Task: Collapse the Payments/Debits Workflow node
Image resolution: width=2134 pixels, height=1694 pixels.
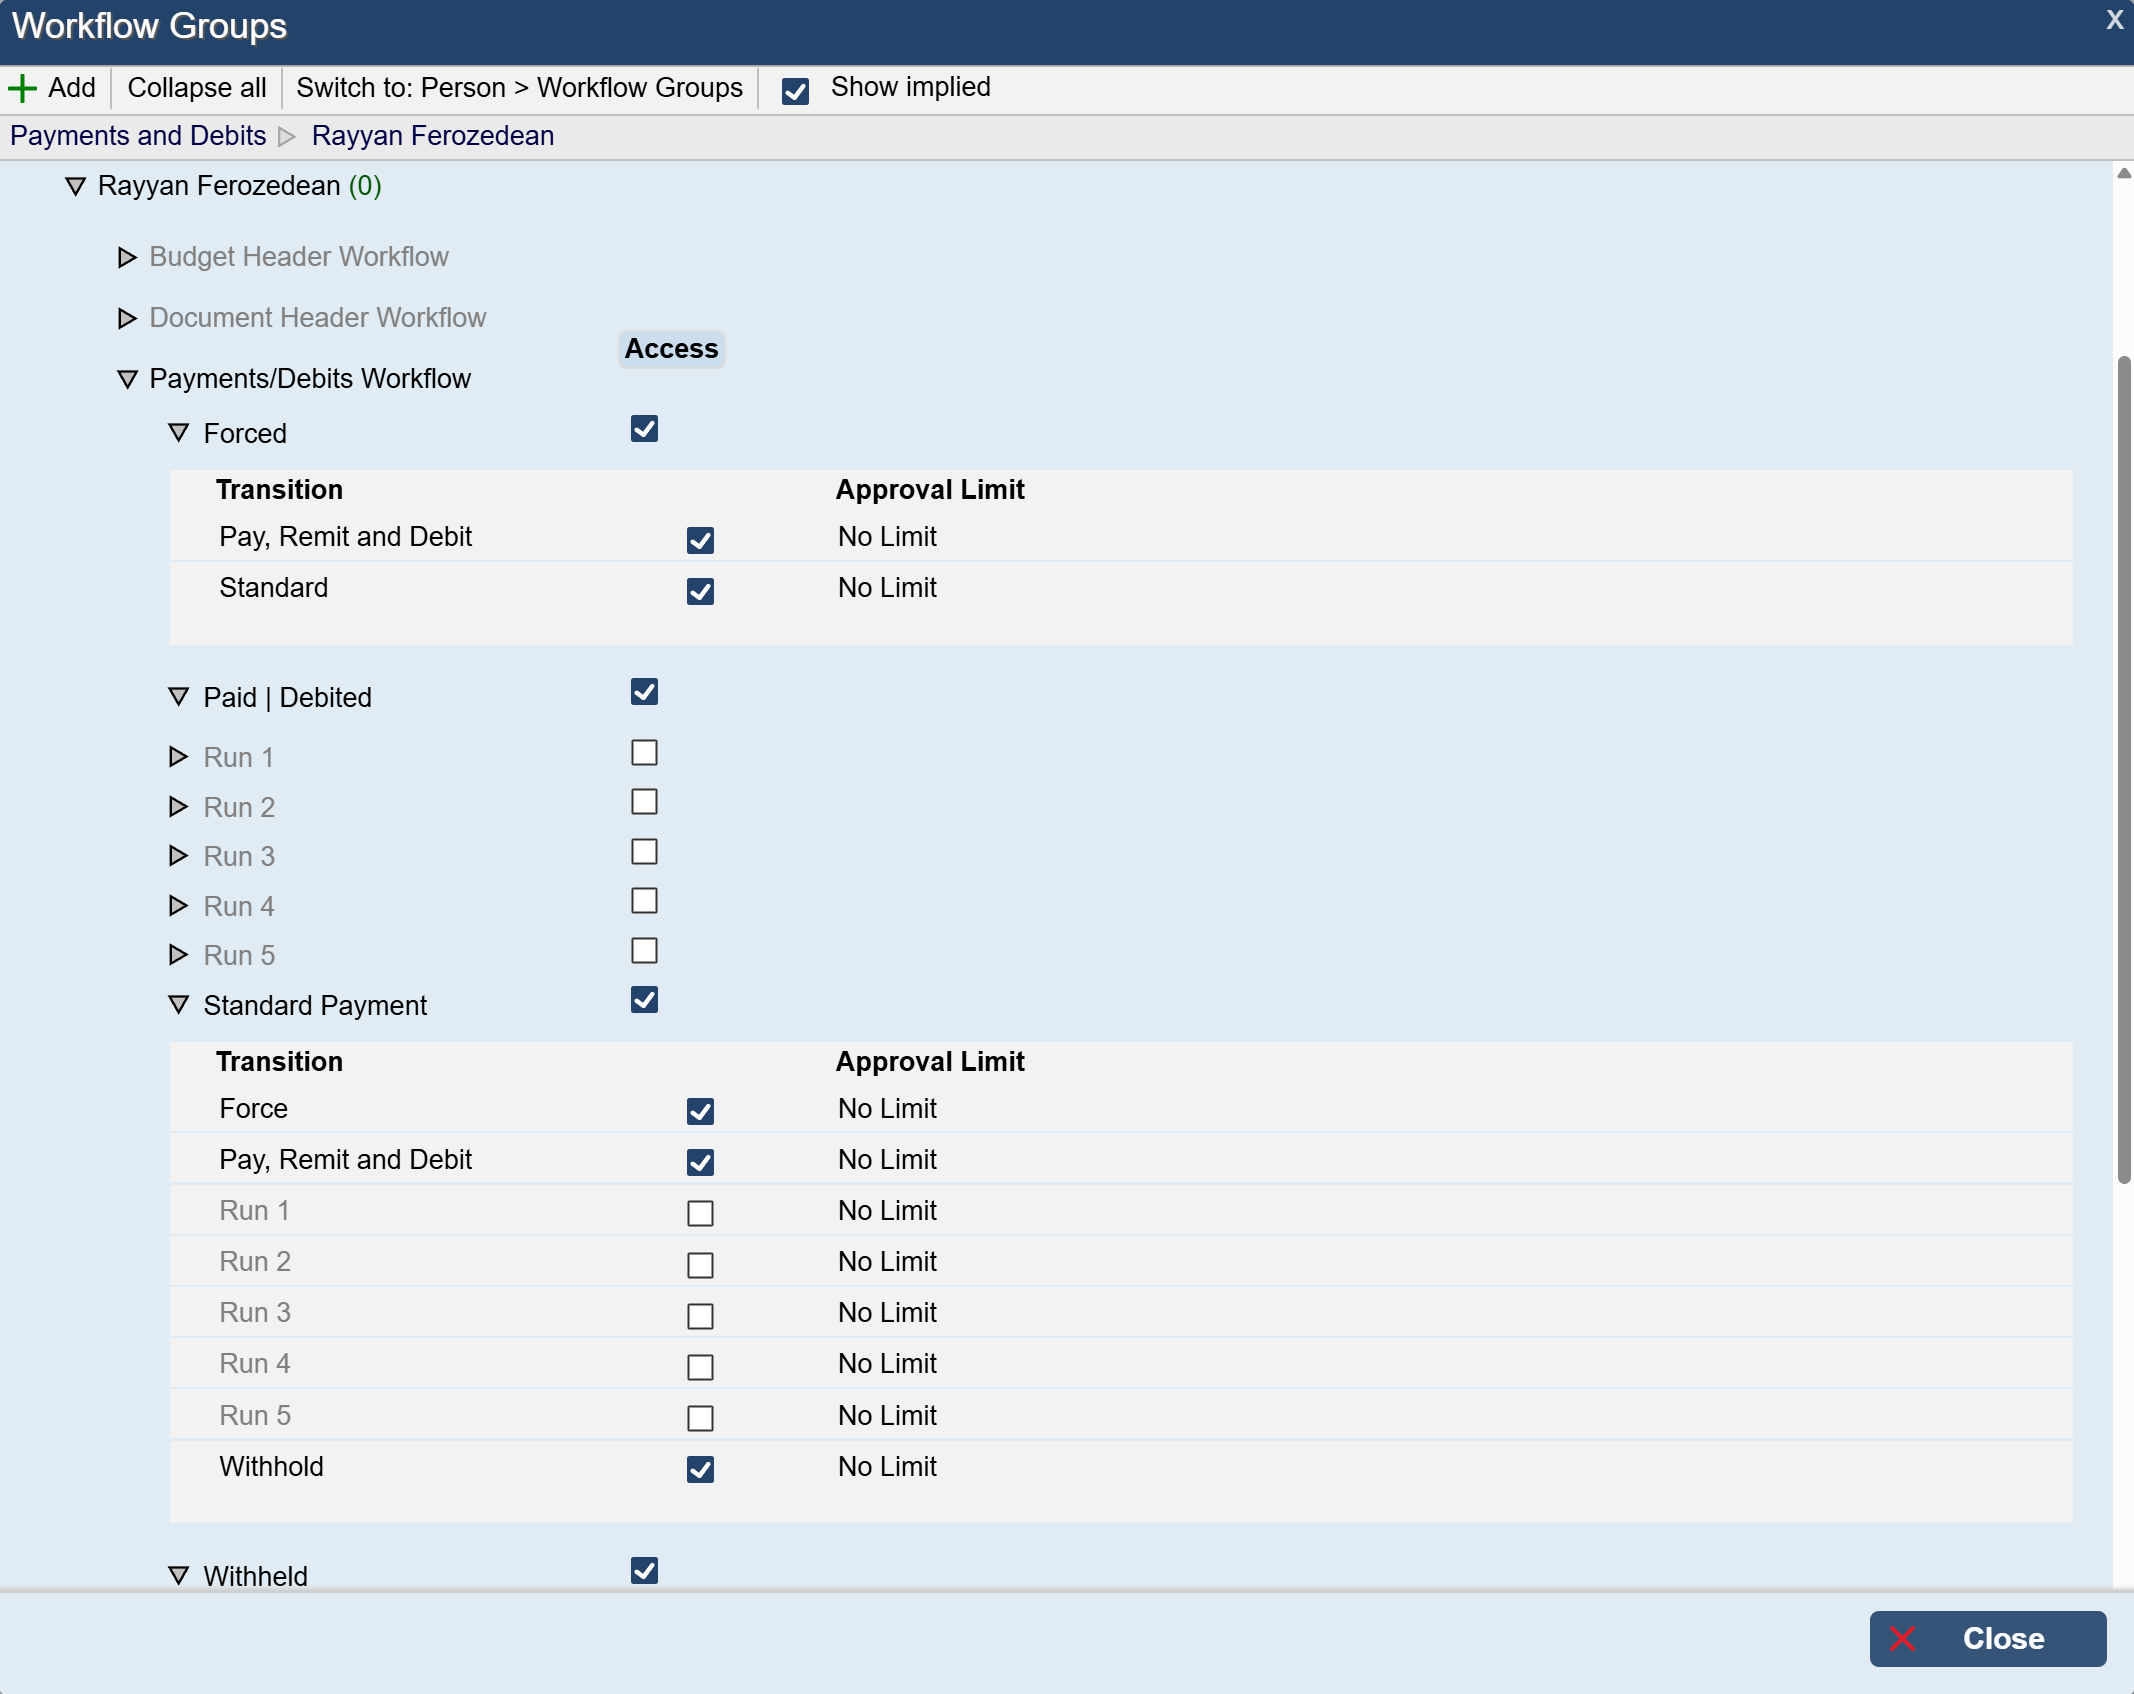Action: tap(127, 379)
